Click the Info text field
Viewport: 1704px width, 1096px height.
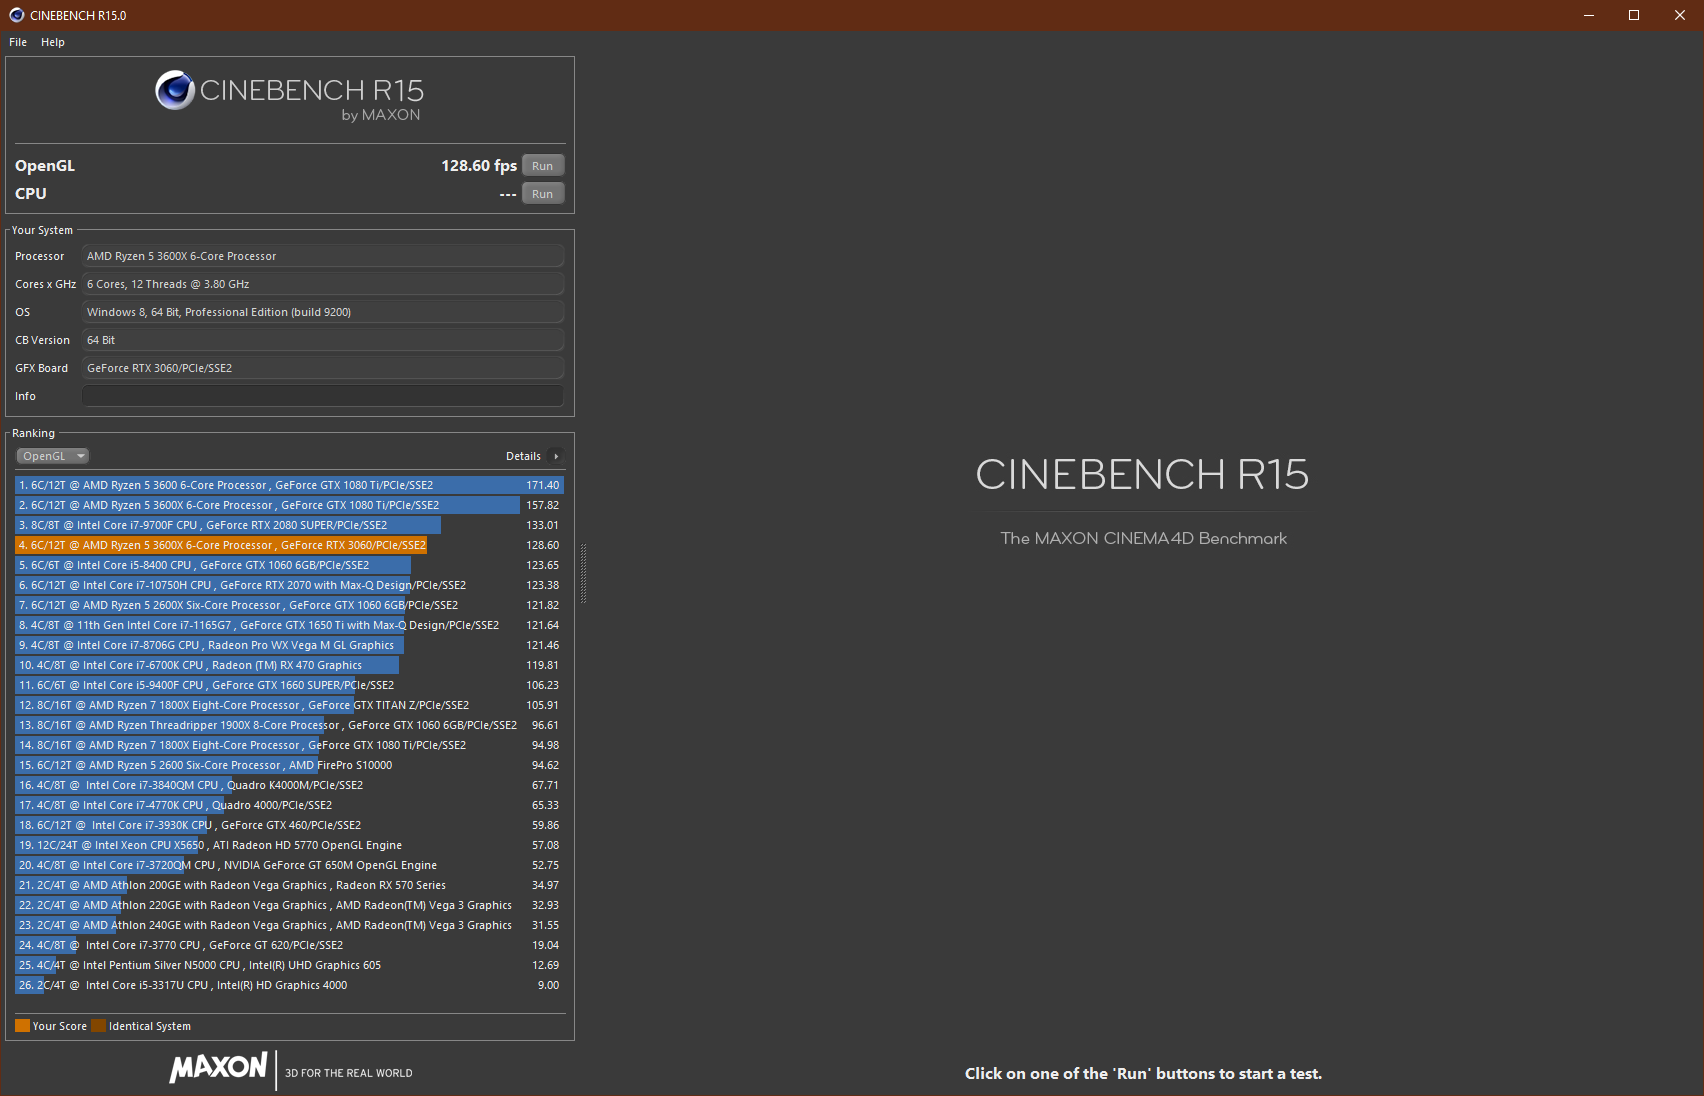point(323,396)
